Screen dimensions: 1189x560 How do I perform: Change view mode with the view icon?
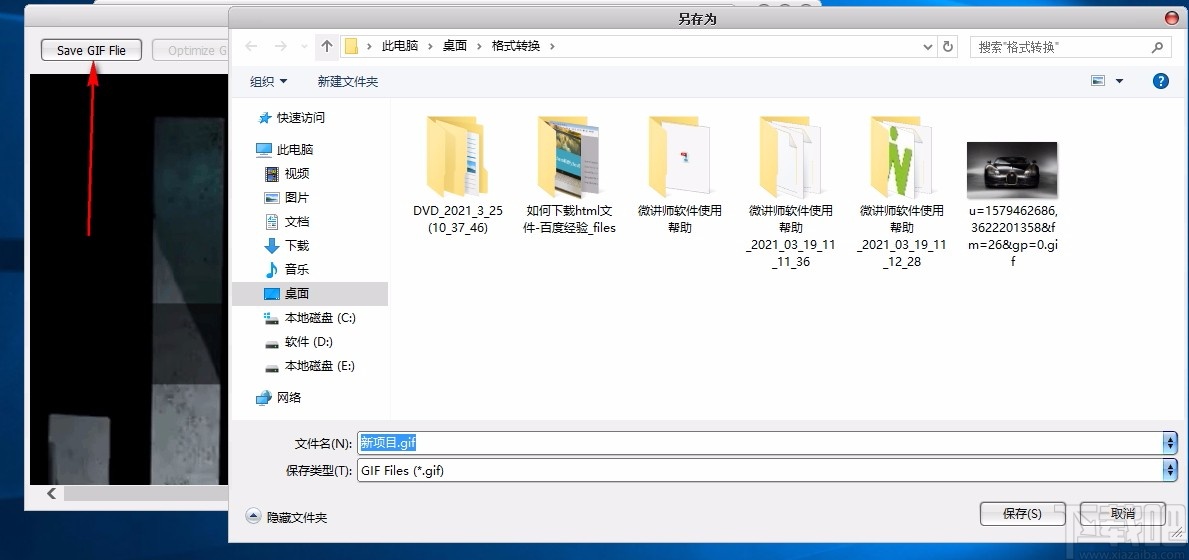[1098, 80]
